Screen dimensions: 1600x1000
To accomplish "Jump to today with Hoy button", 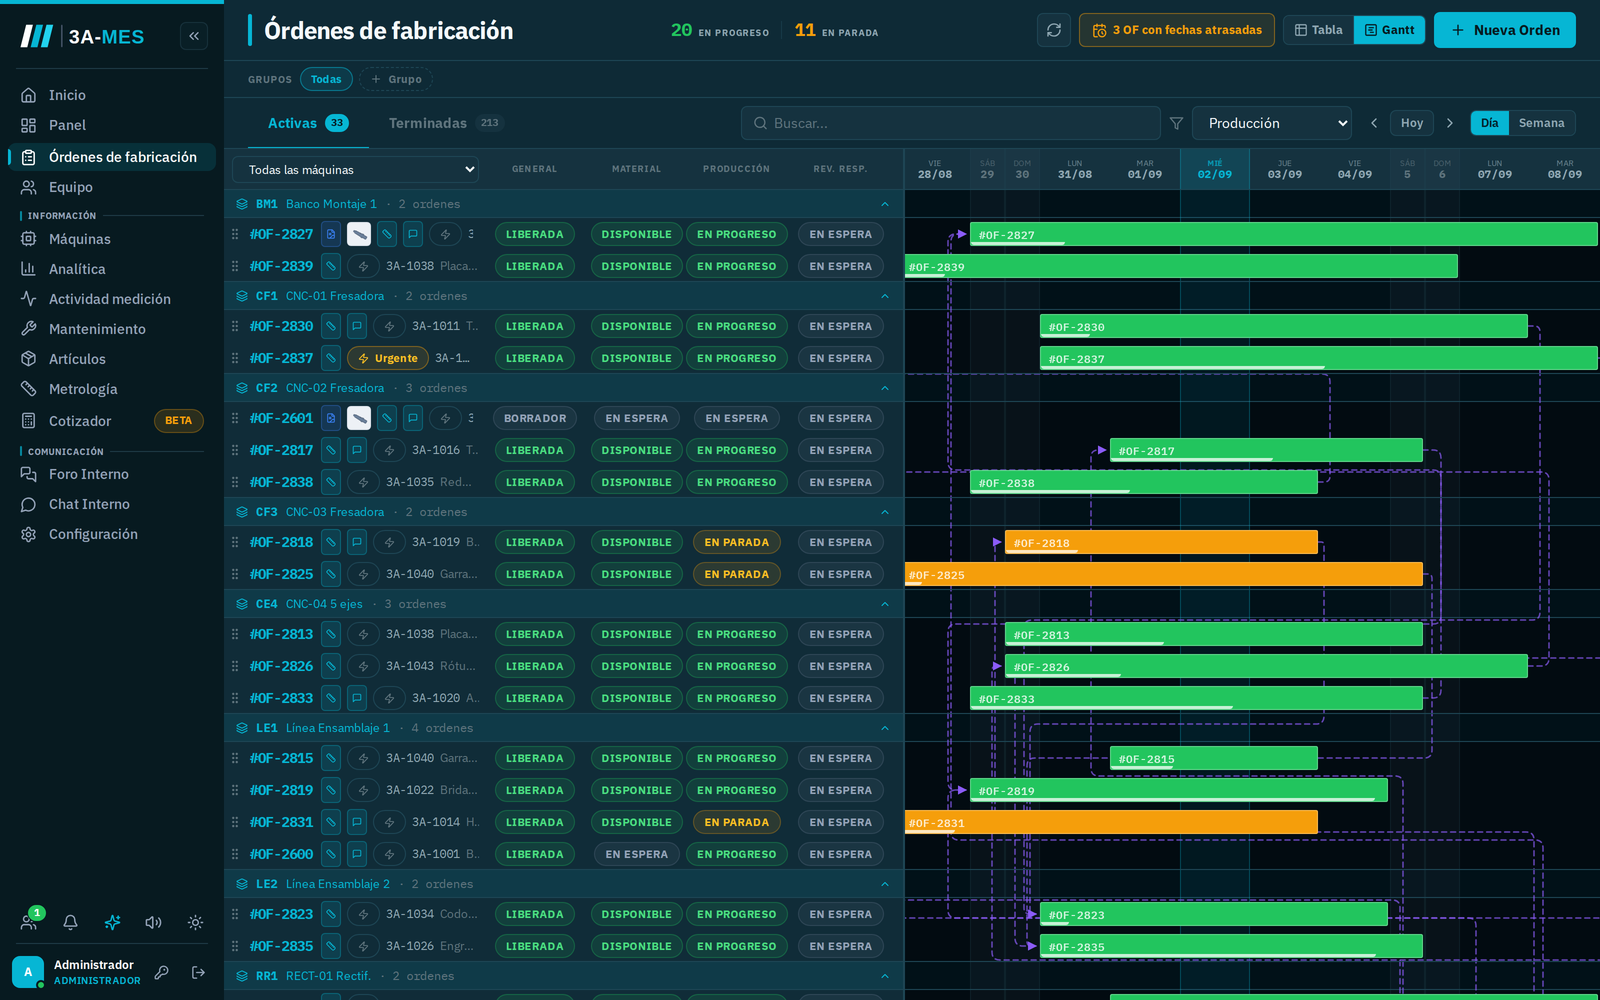I will [x=1412, y=123].
